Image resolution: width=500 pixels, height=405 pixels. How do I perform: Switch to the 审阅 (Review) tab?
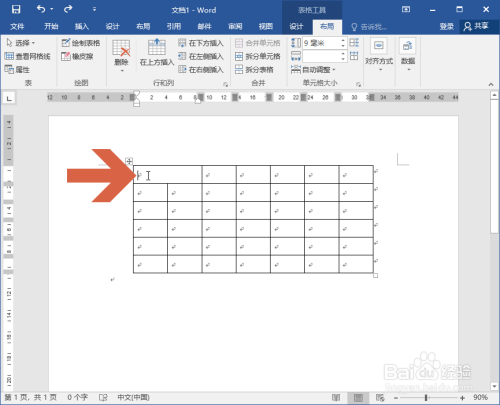235,26
